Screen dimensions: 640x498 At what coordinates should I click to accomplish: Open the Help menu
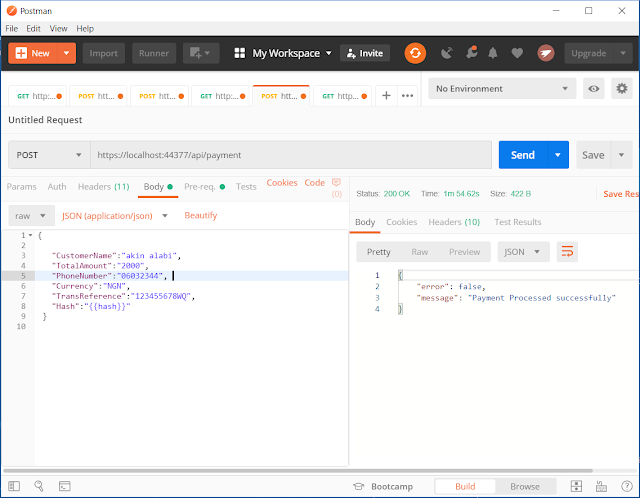(x=85, y=29)
